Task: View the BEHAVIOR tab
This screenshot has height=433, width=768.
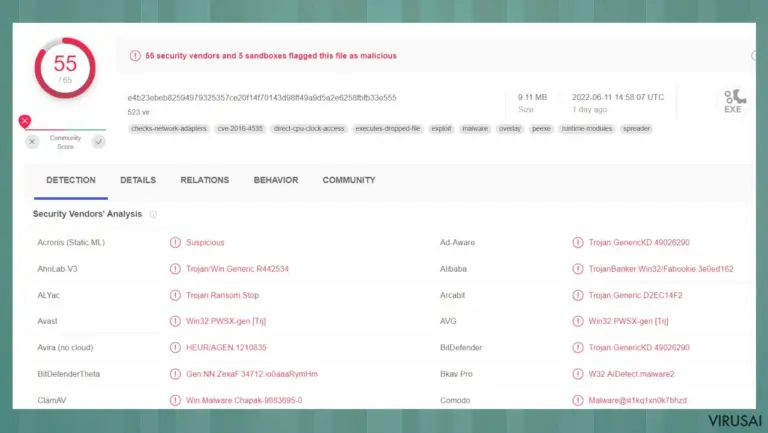Action: pos(276,180)
